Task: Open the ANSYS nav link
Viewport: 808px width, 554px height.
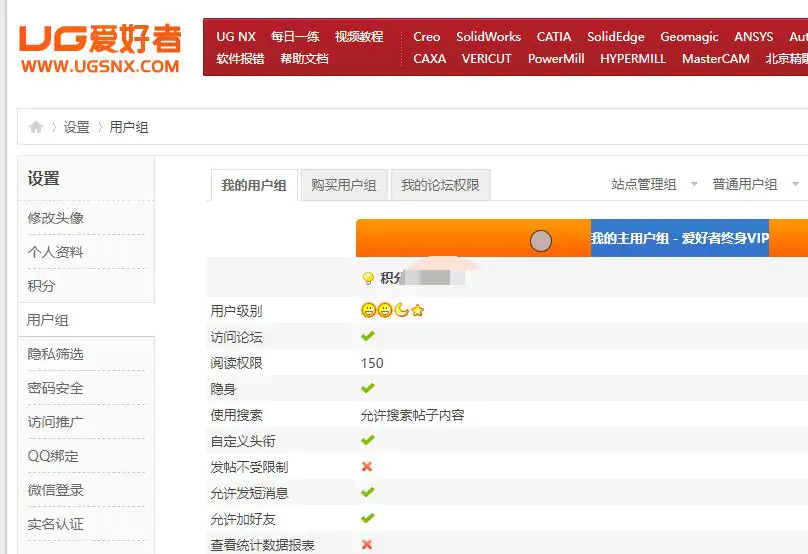Action: coord(754,37)
